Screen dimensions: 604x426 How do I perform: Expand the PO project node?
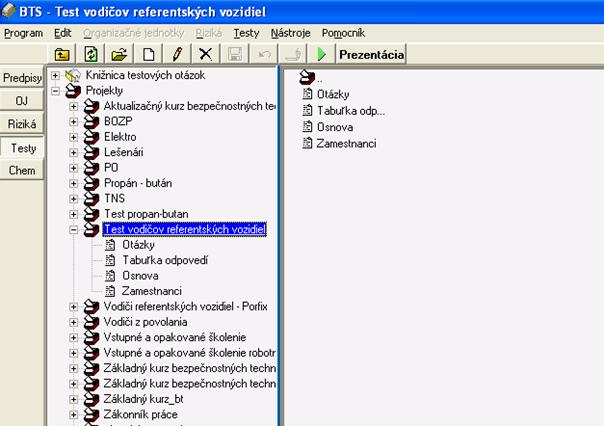pyautogui.click(x=73, y=168)
